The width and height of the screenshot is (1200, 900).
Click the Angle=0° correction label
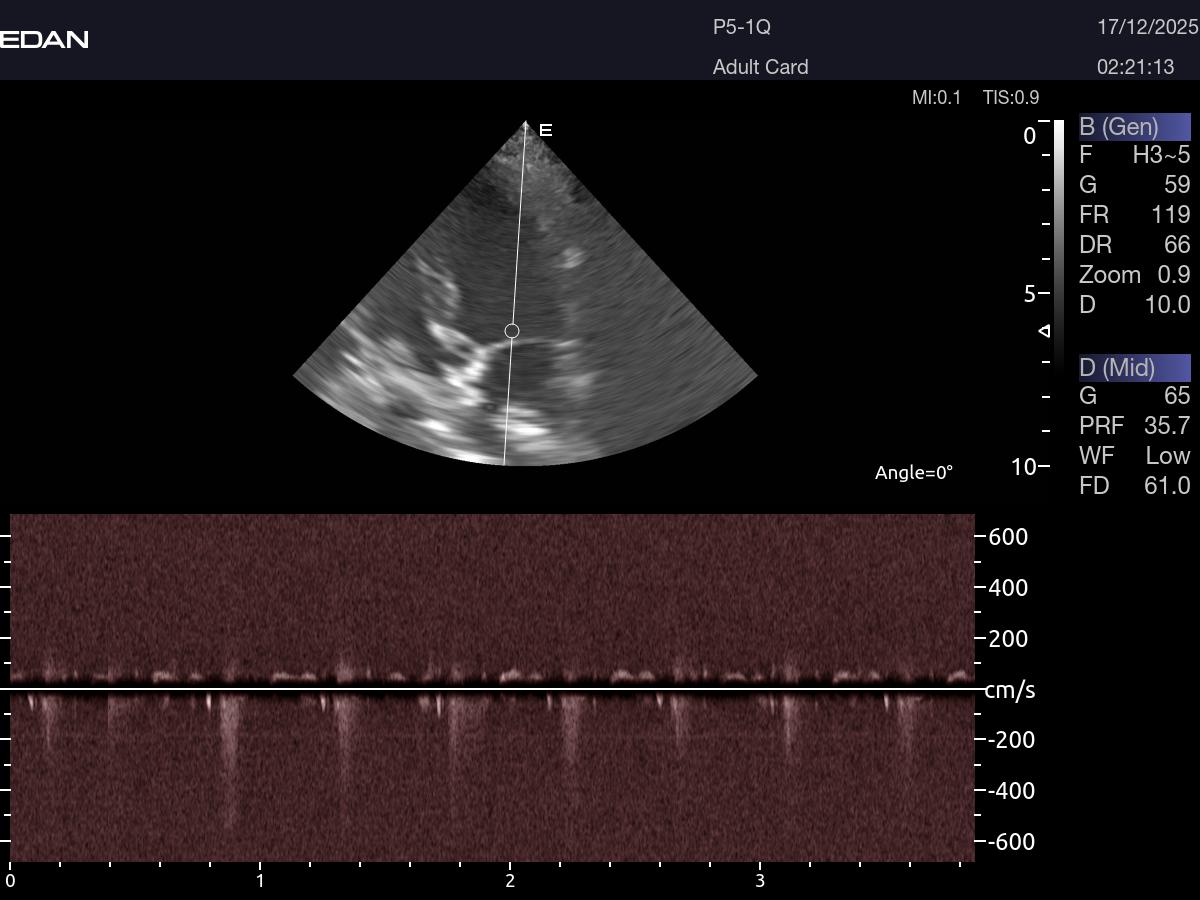pos(914,473)
